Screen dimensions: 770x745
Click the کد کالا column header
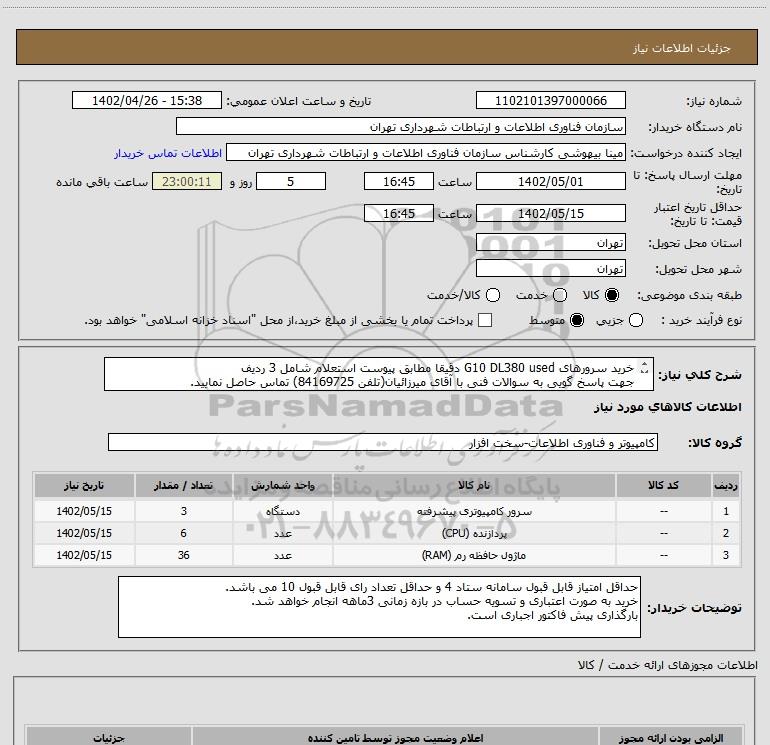pos(663,485)
